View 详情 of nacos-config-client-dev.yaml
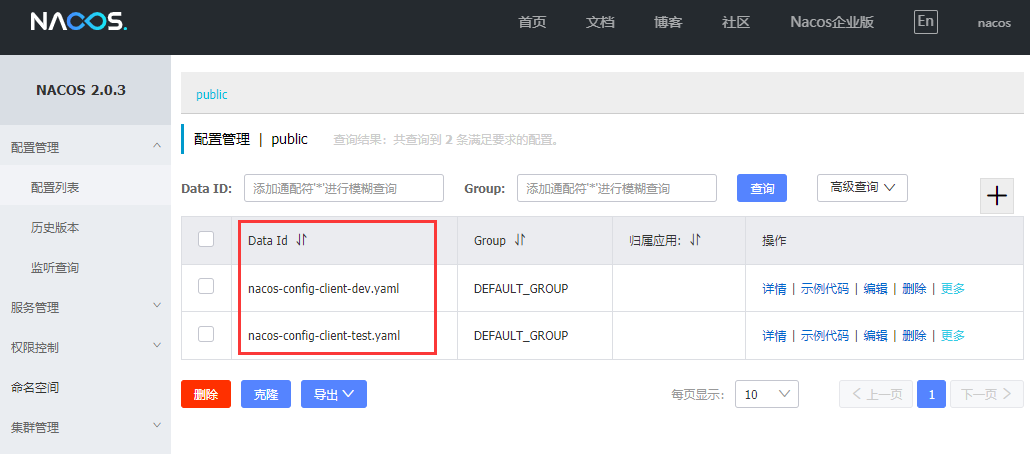The height and width of the screenshot is (454, 1030). pos(774,288)
